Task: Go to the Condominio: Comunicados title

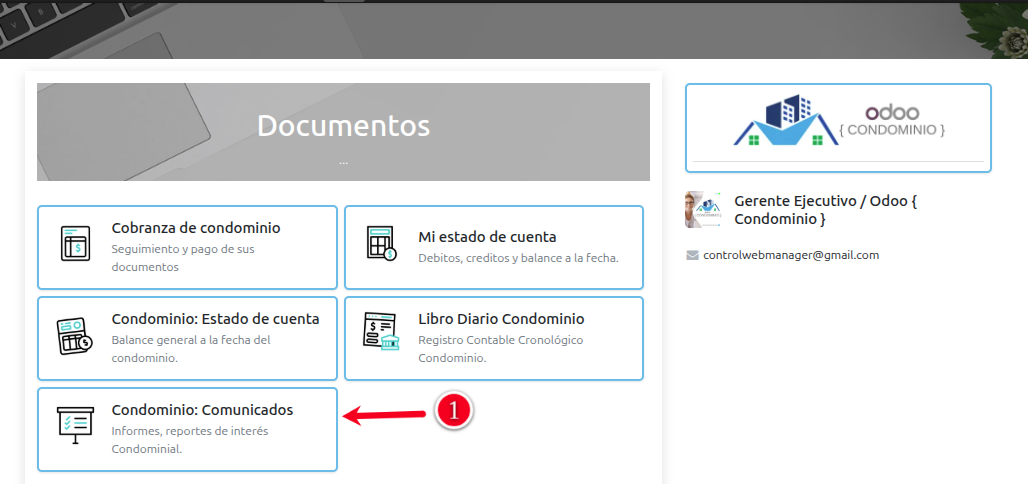Action: click(x=202, y=410)
